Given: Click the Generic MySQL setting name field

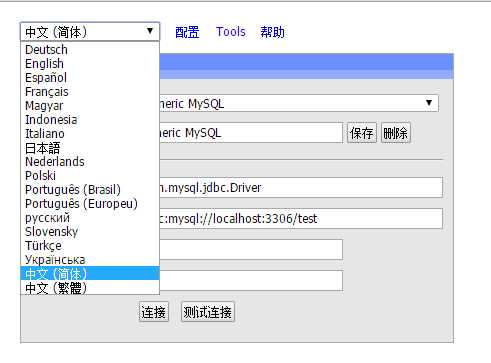Looking at the screenshot, I should click(x=251, y=133).
